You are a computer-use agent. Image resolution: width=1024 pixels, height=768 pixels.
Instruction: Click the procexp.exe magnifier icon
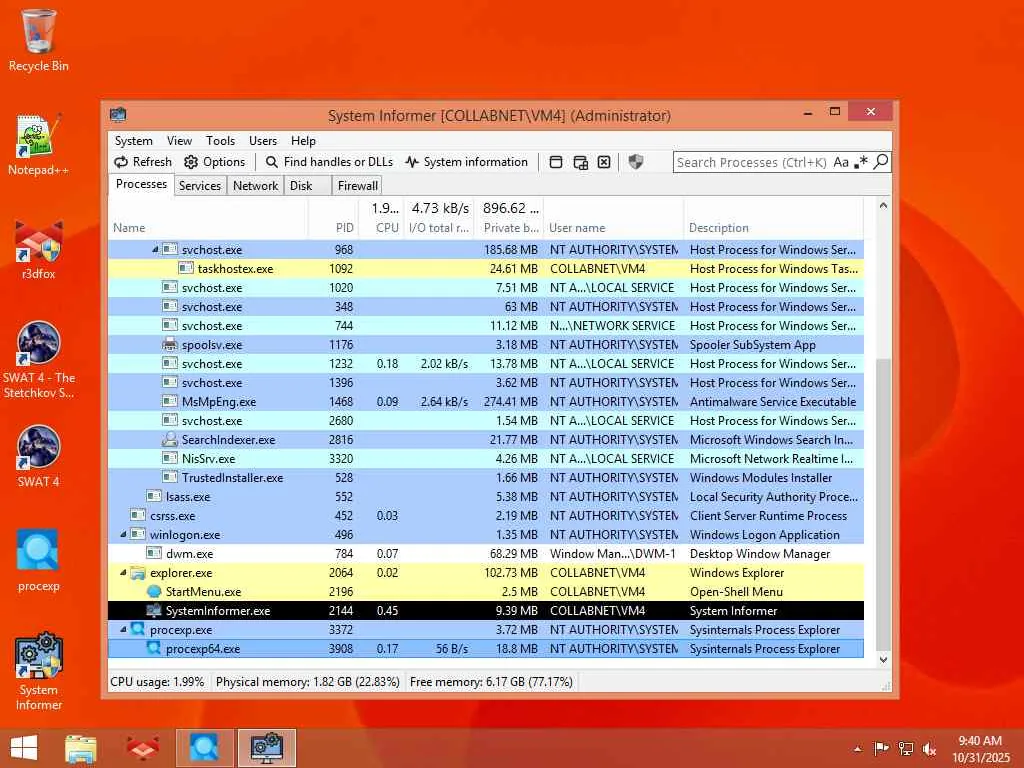pyautogui.click(x=138, y=630)
